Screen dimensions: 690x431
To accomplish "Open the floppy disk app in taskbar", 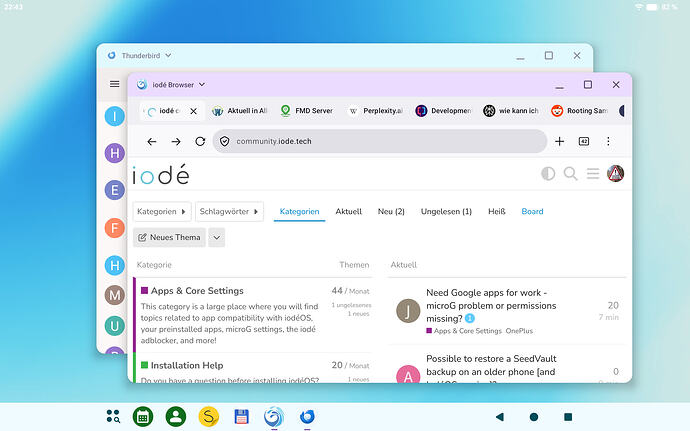I will point(241,416).
